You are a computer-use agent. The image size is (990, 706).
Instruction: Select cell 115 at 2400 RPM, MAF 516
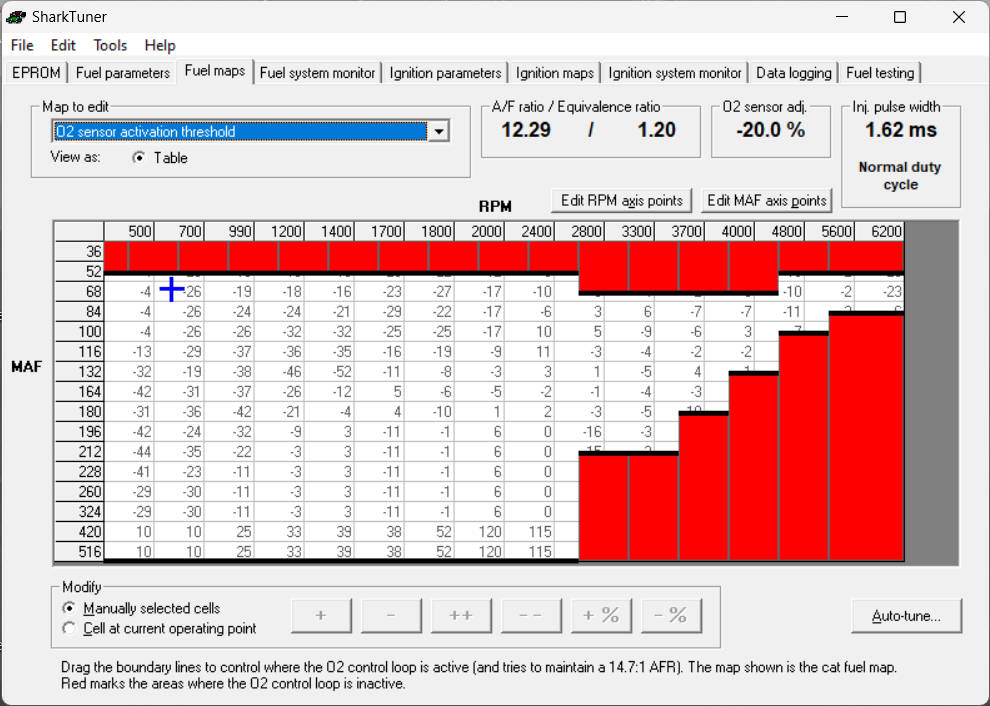point(530,551)
